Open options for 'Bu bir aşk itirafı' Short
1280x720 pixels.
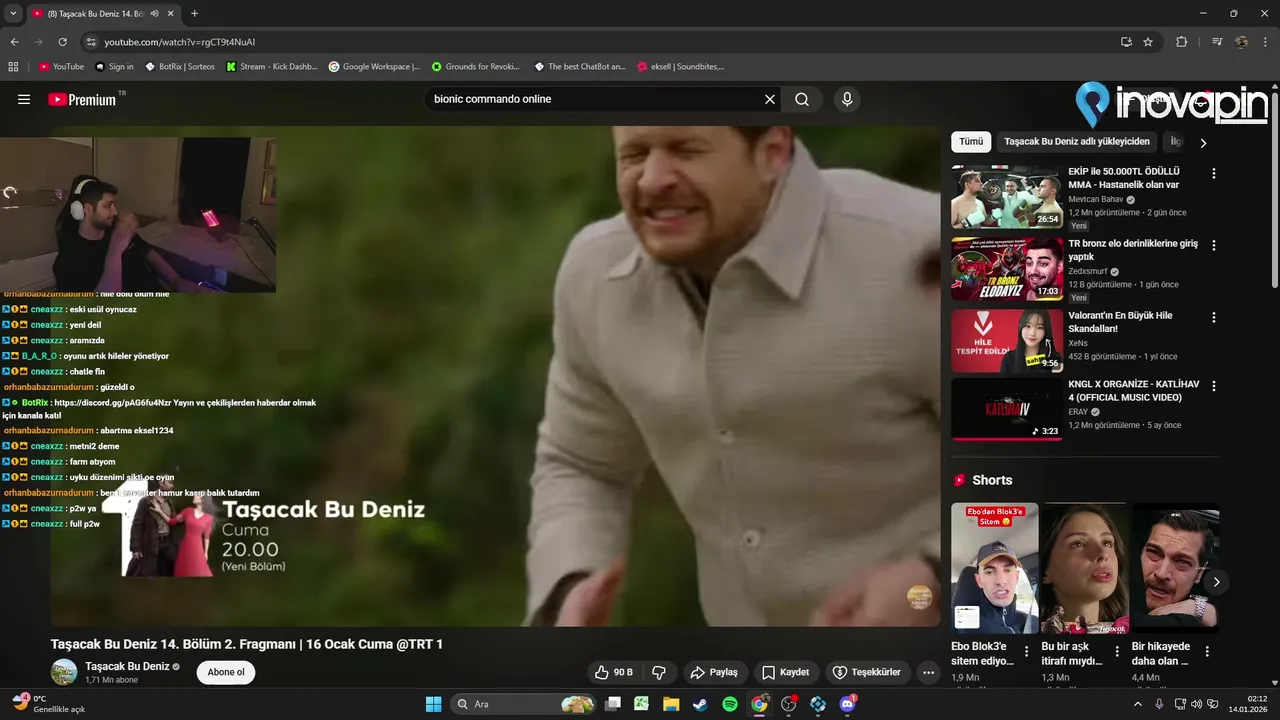click(x=1117, y=651)
